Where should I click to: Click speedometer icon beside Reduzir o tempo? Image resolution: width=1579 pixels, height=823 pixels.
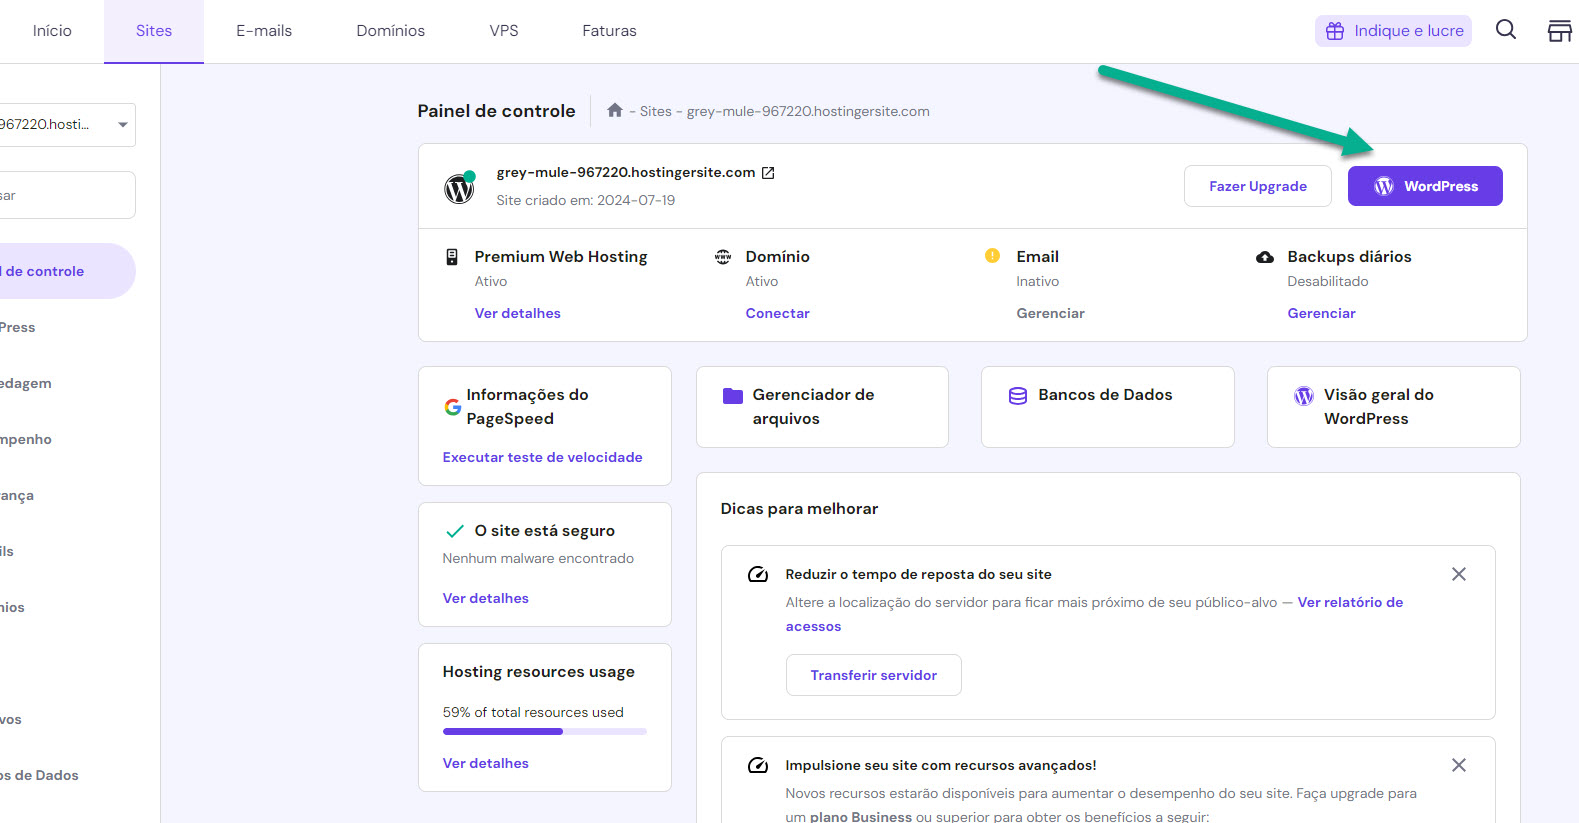(758, 574)
